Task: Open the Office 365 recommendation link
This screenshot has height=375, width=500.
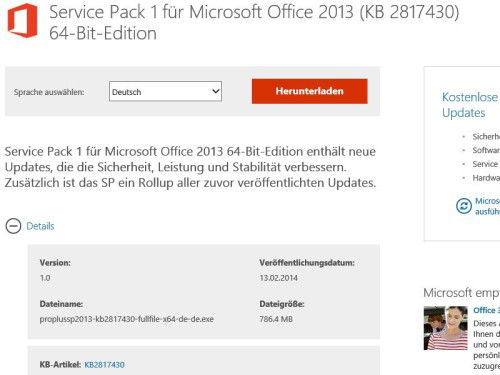Action: [486, 310]
